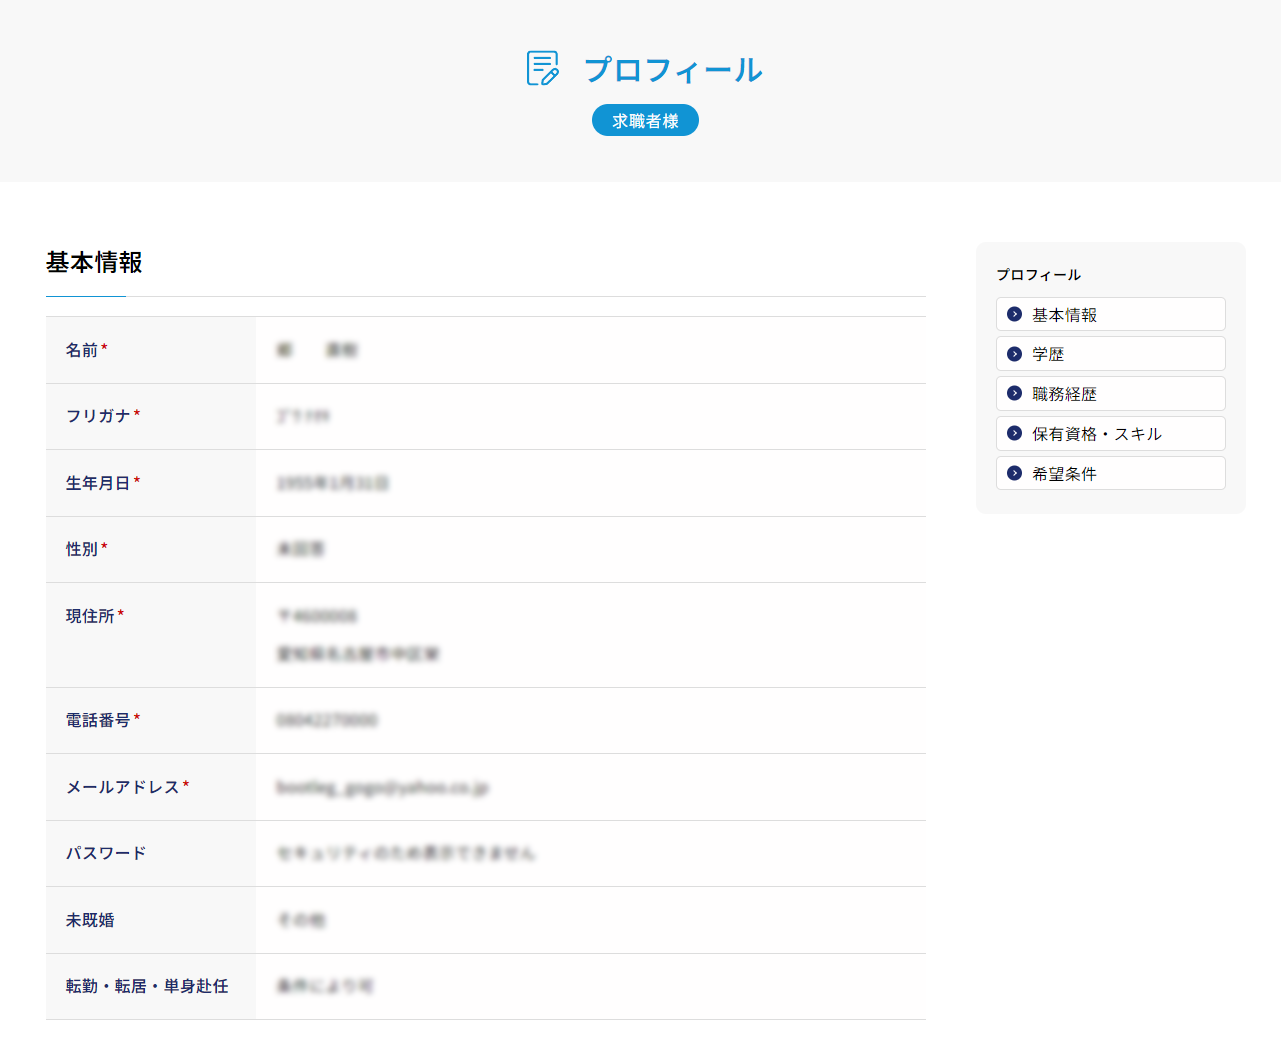The image size is (1281, 1045).
Task: Click the 電話番号 row label
Action: tap(98, 720)
